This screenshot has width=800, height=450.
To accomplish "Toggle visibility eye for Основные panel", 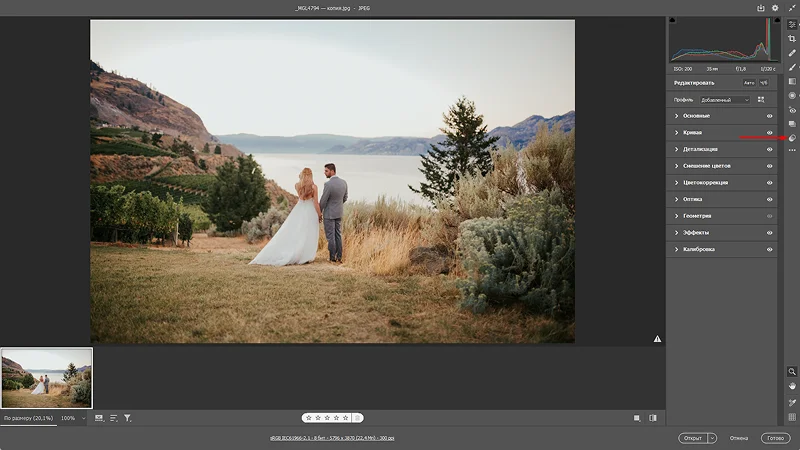I will 769,116.
